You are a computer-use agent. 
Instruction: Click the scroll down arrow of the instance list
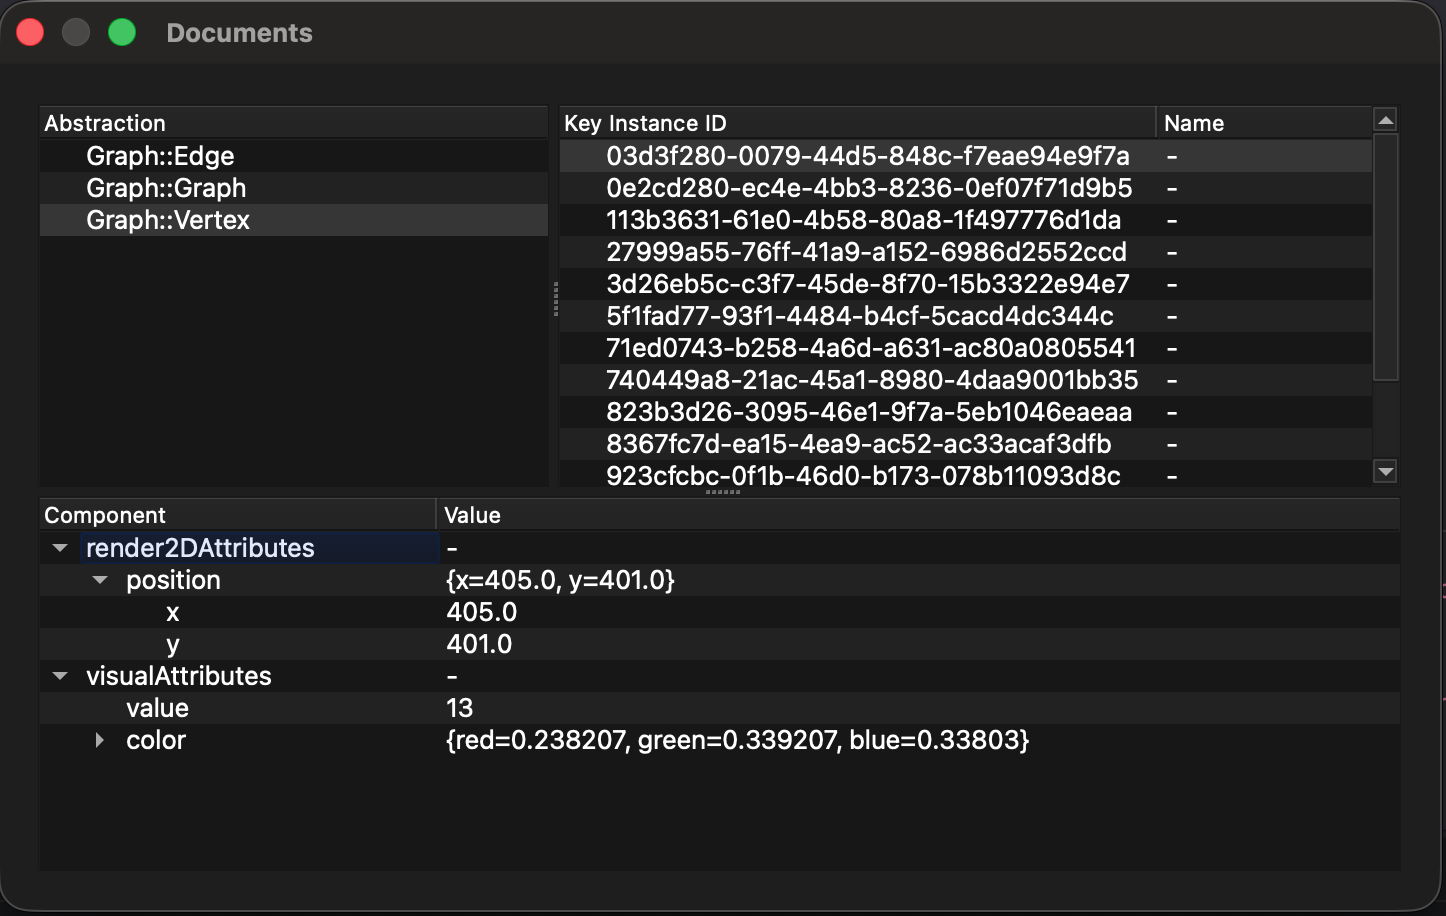pos(1385,471)
